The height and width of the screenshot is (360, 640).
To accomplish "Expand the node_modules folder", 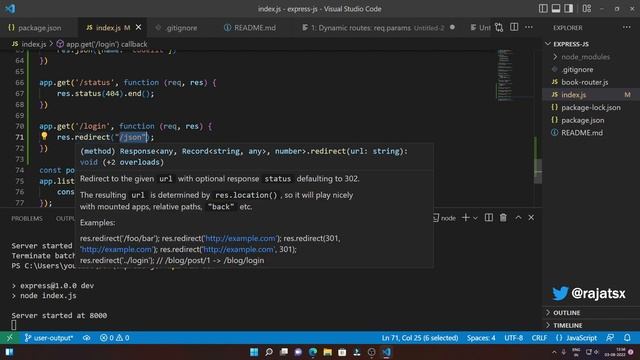I will point(591,57).
